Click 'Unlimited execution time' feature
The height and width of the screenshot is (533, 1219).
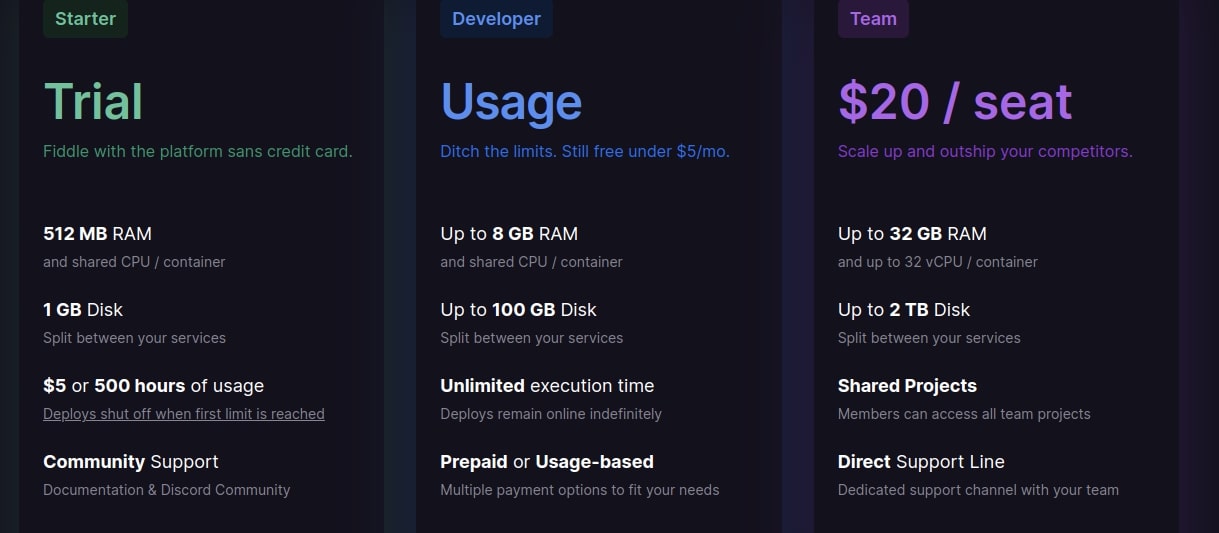tap(547, 386)
